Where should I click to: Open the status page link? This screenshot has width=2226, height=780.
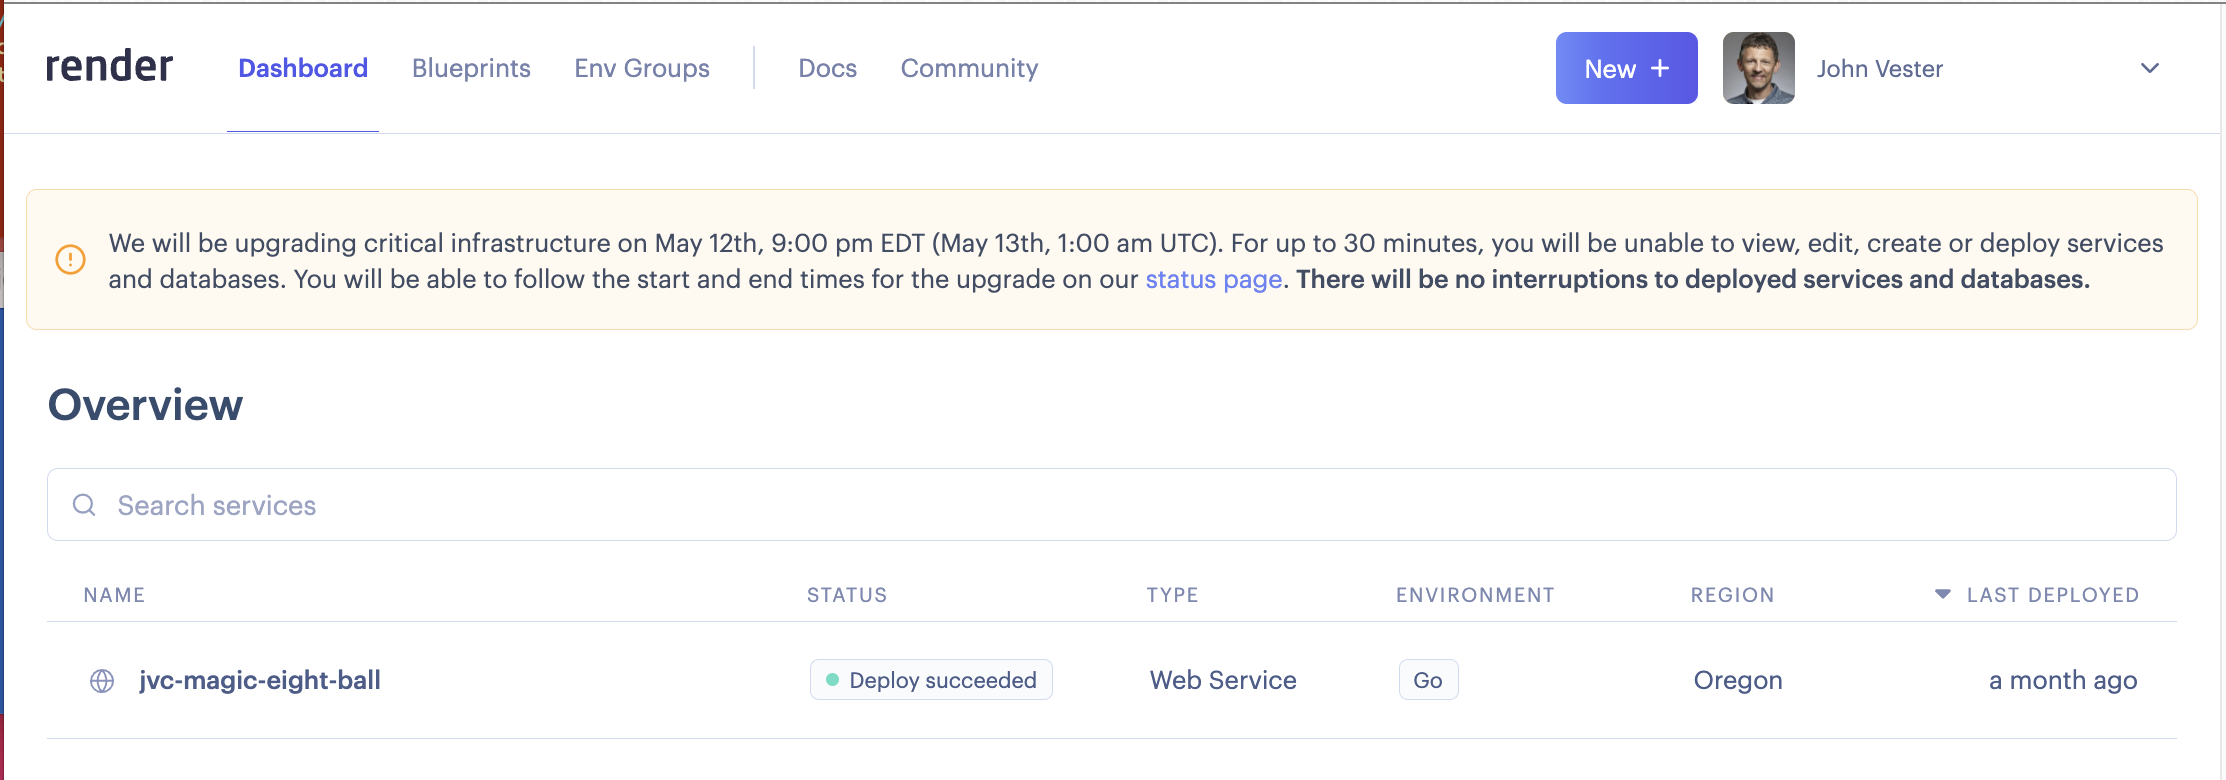1213,279
